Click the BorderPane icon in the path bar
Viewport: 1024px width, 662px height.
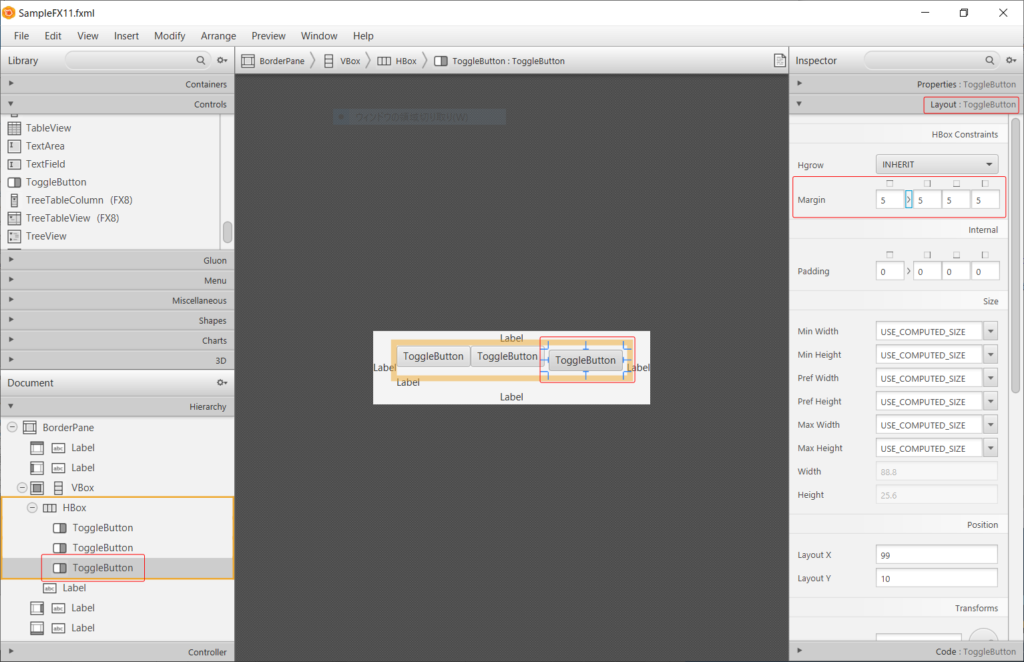pyautogui.click(x=246, y=60)
